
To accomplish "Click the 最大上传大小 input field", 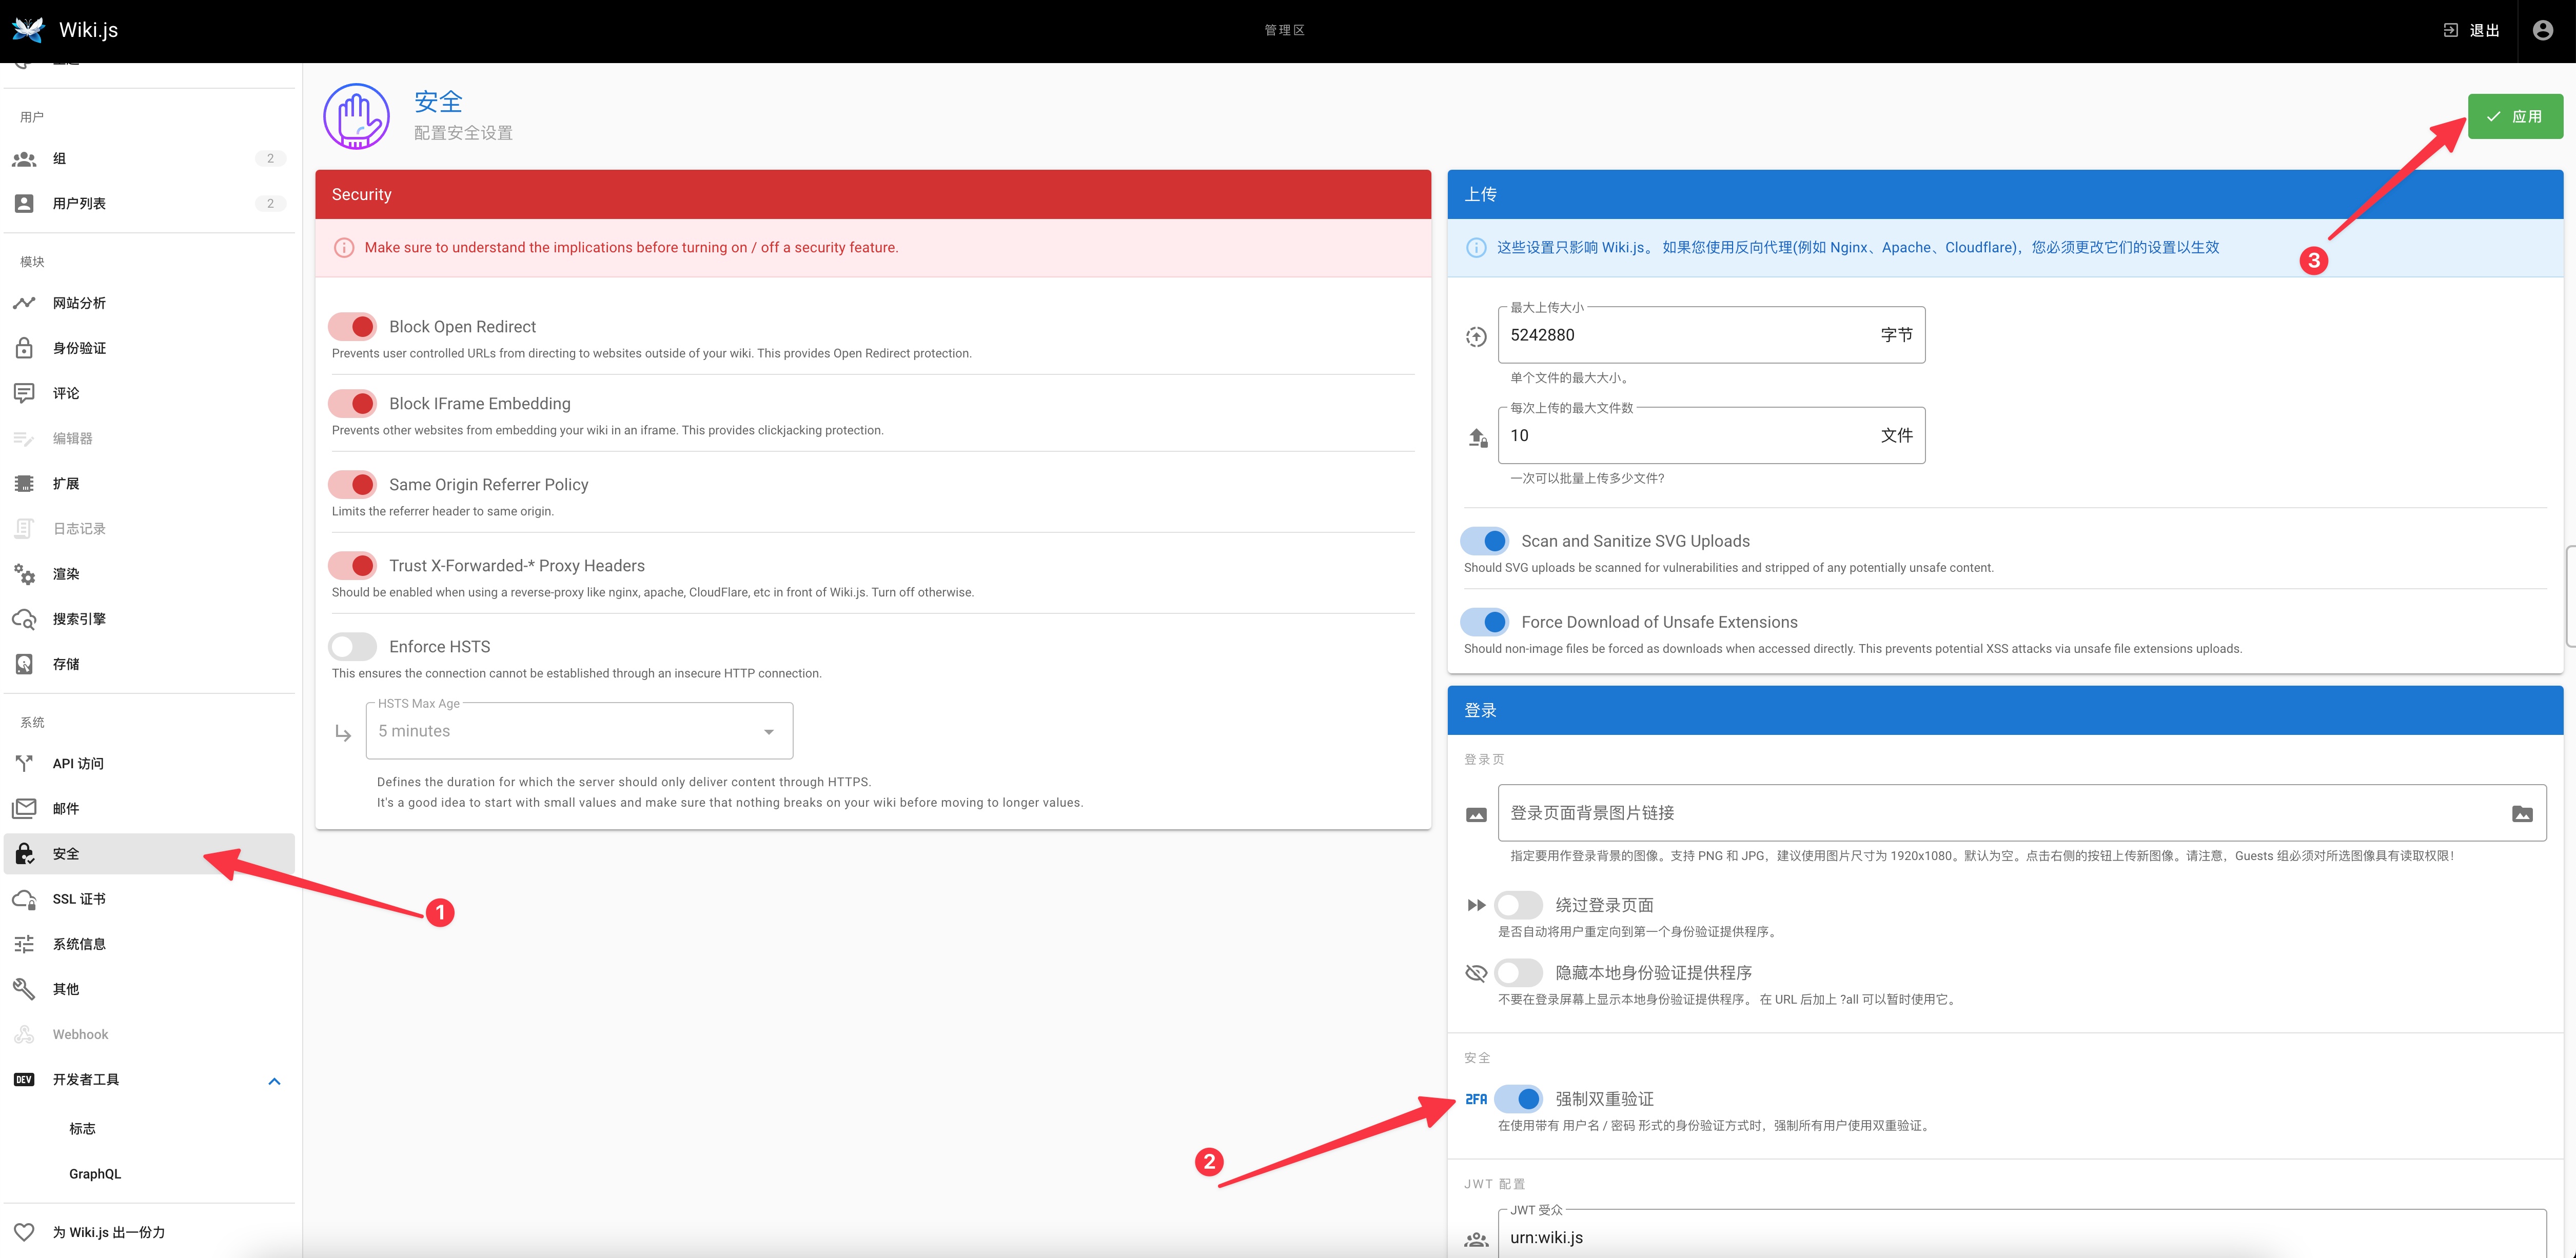I will pyautogui.click(x=1711, y=335).
